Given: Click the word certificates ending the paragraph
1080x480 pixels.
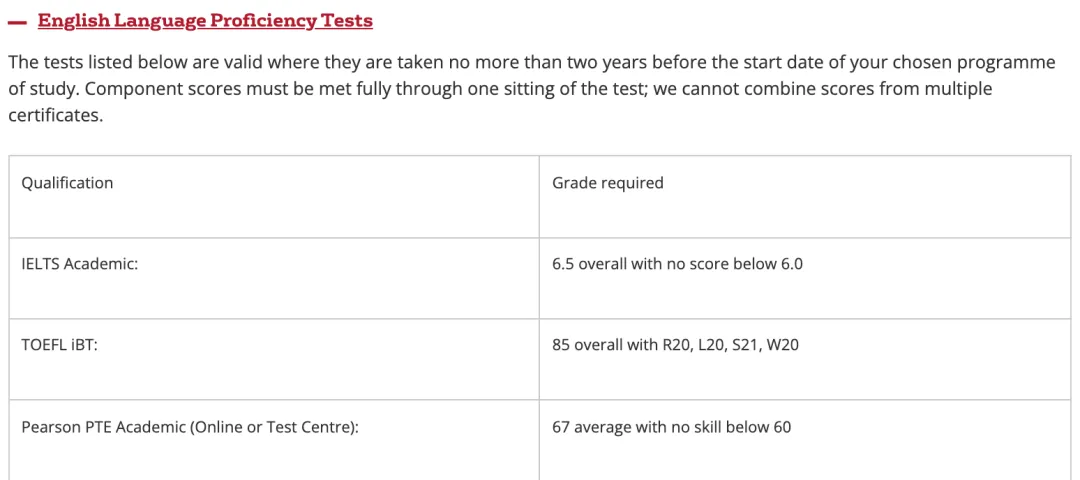Looking at the screenshot, I should tap(55, 116).
